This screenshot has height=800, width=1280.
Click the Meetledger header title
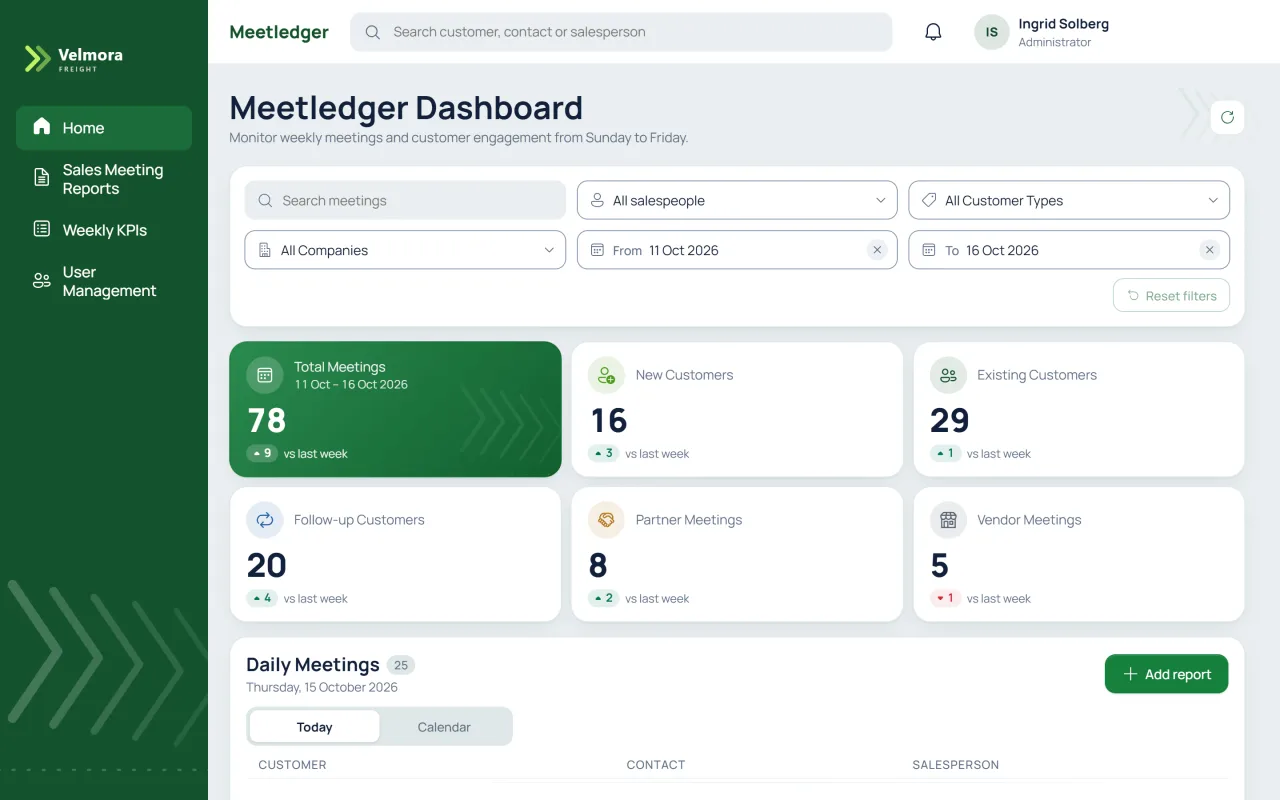point(279,32)
